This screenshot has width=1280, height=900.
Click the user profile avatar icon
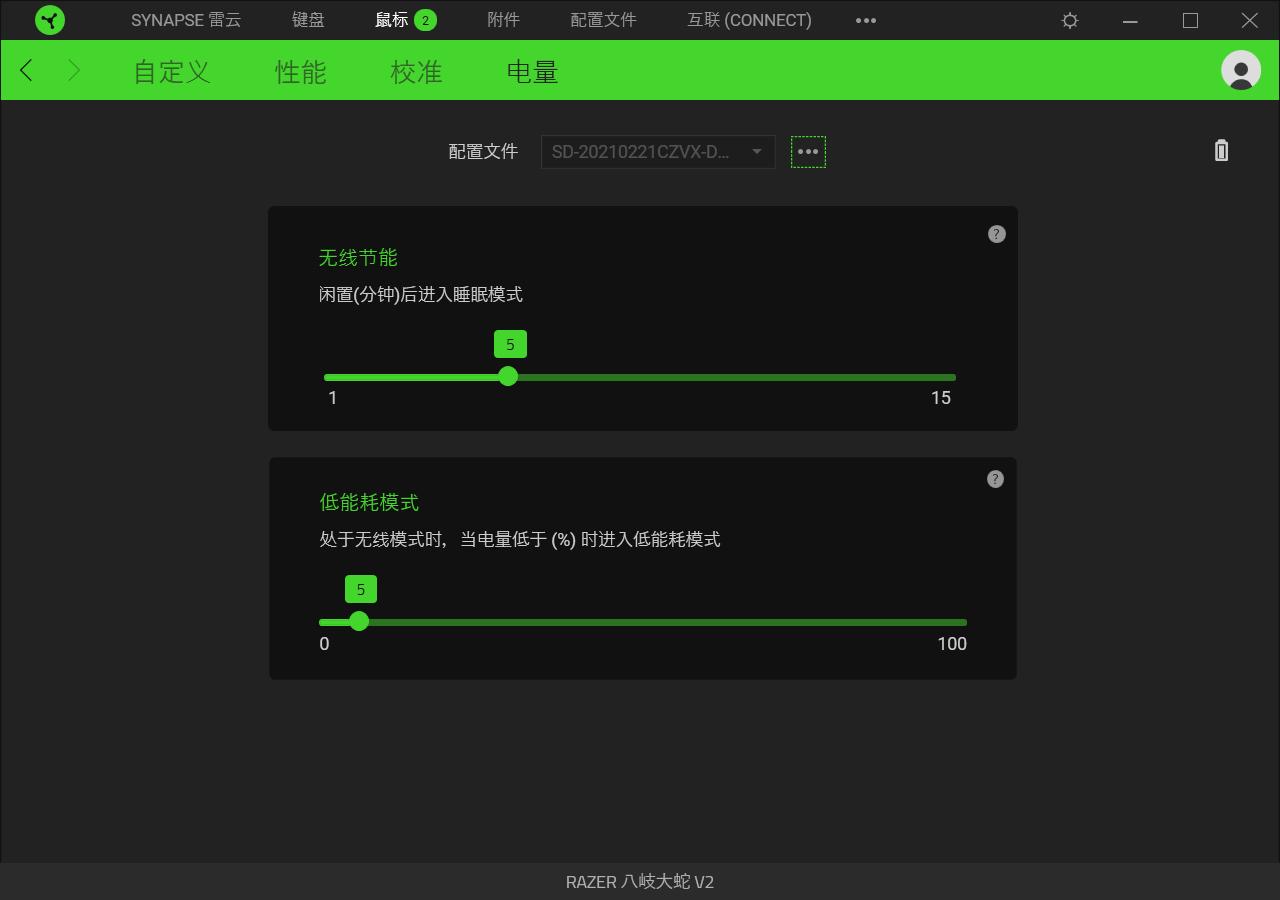(x=1240, y=71)
